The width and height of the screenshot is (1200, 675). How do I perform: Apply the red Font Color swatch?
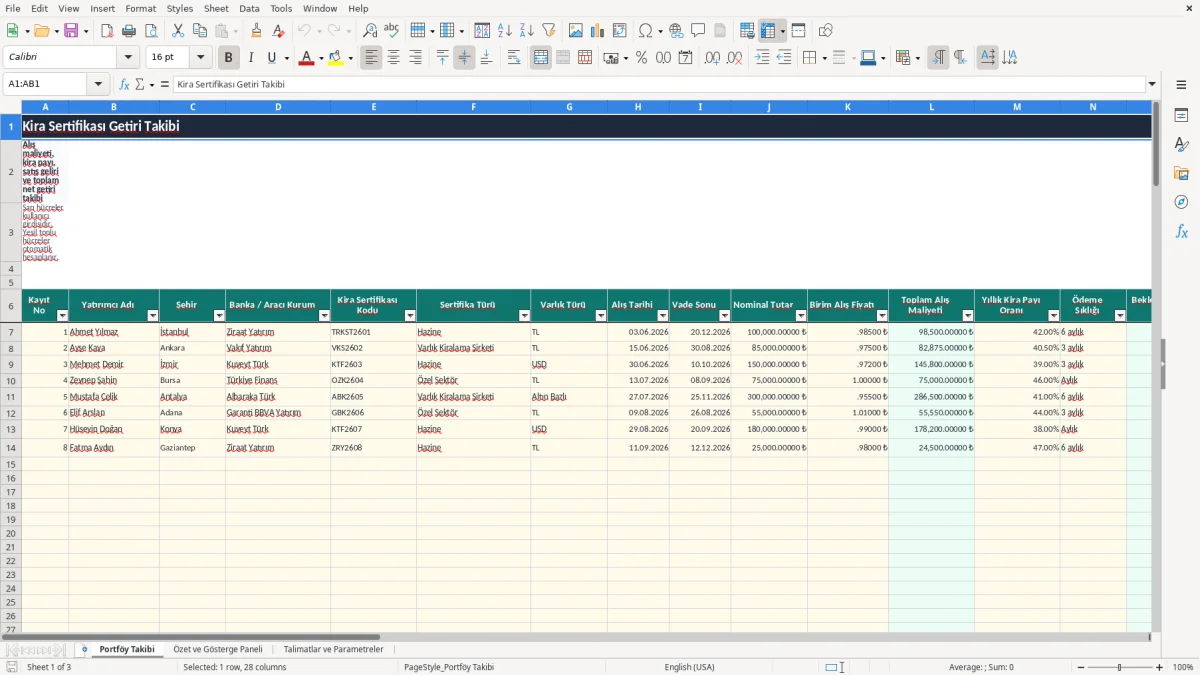(306, 58)
